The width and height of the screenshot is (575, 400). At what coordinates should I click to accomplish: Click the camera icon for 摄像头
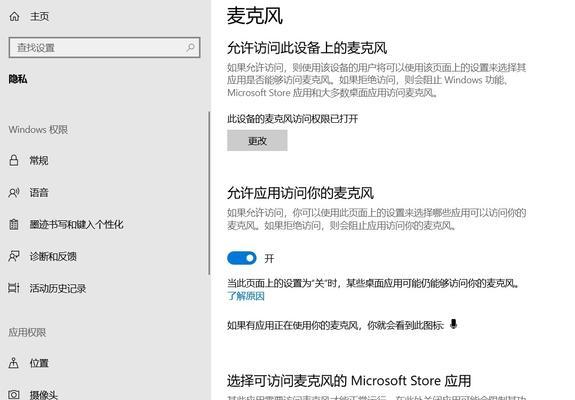pyautogui.click(x=14, y=395)
